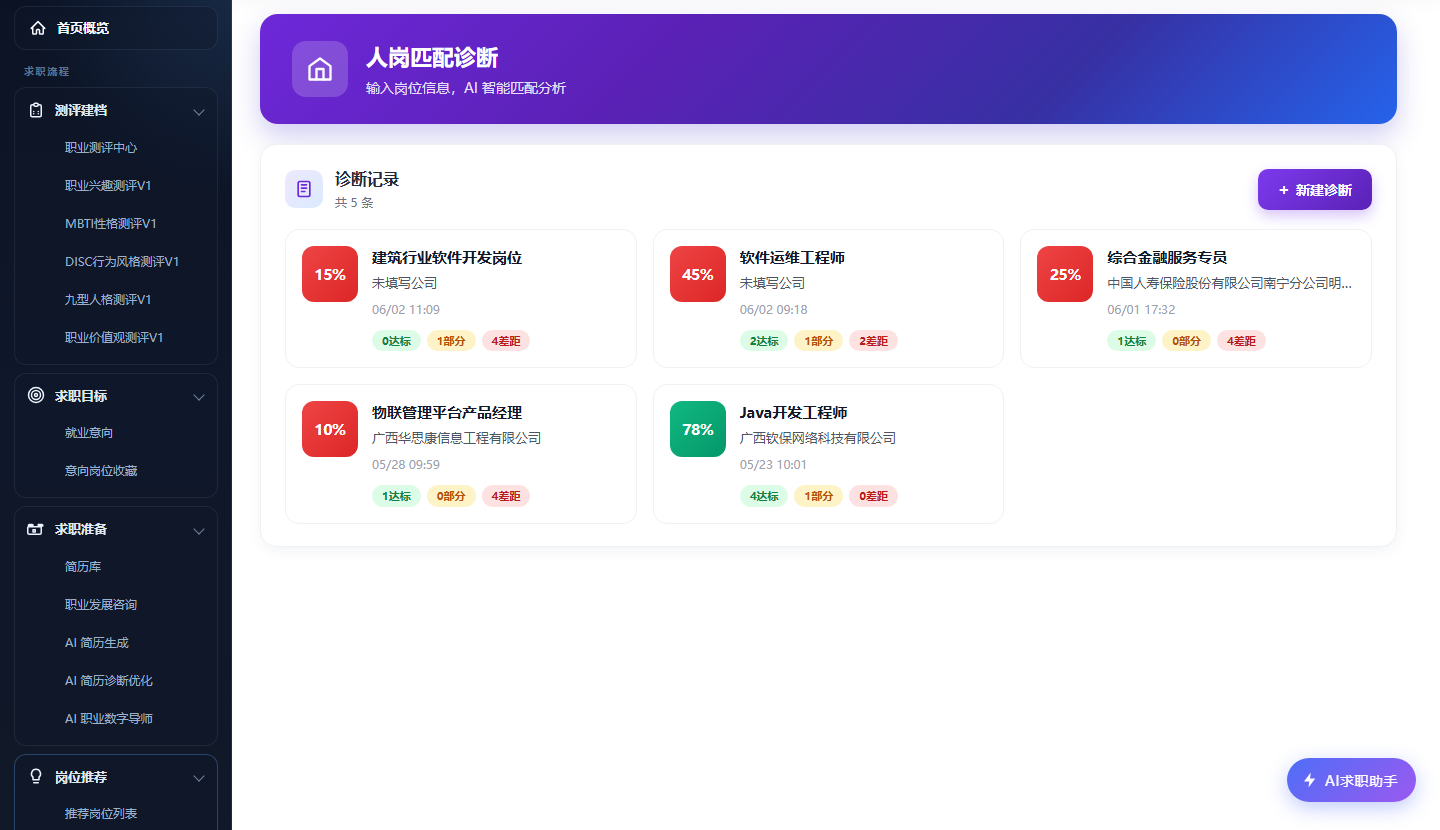Open the 建筑行业软件开发岗位 record
This screenshot has width=1440, height=830.
tap(460, 298)
